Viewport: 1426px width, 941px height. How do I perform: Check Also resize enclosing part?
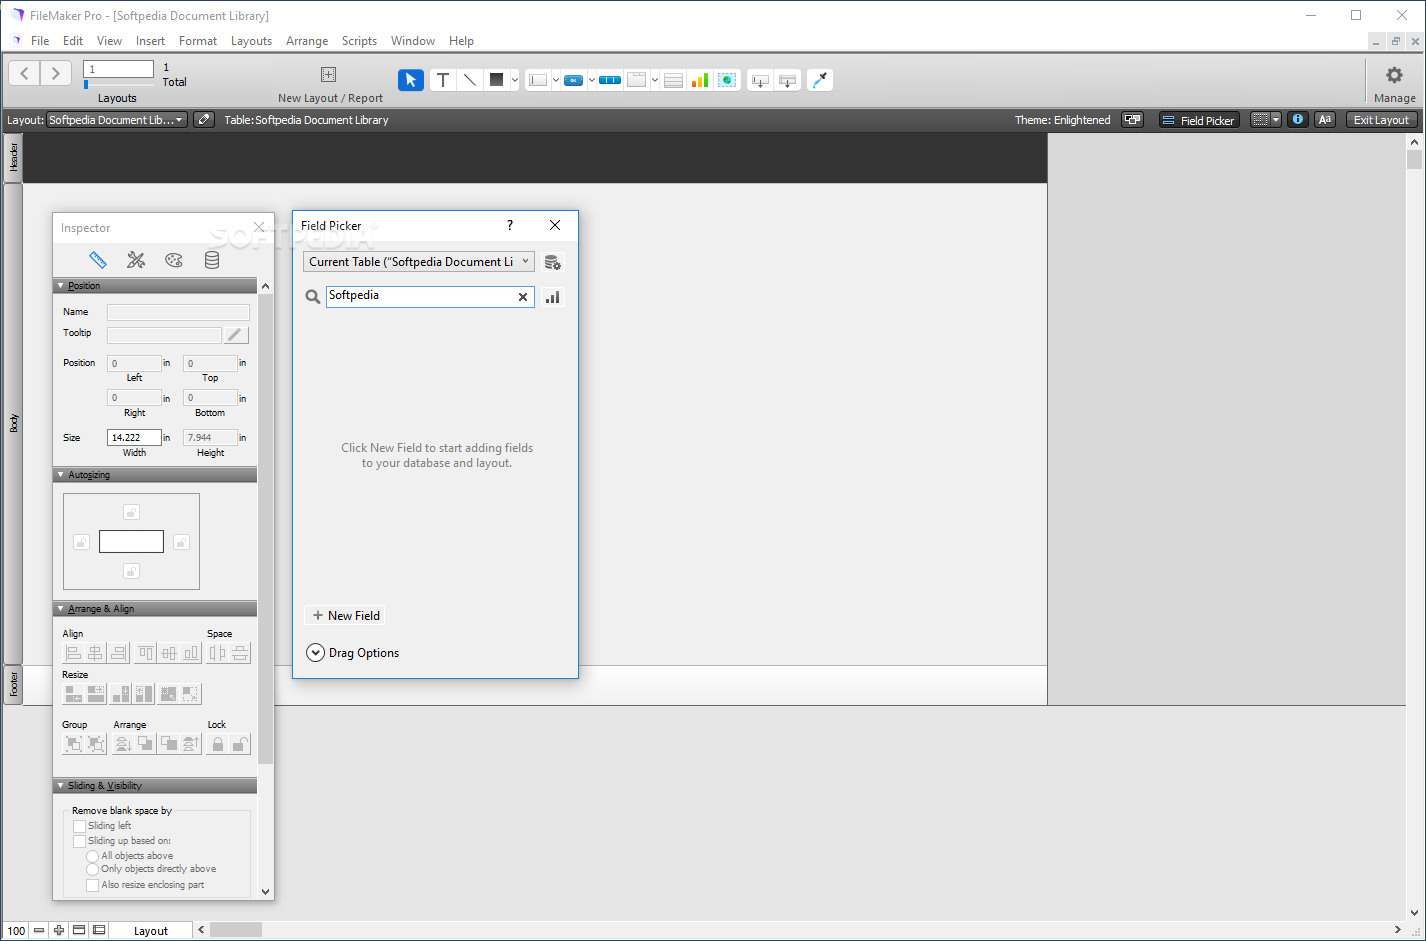coord(93,885)
